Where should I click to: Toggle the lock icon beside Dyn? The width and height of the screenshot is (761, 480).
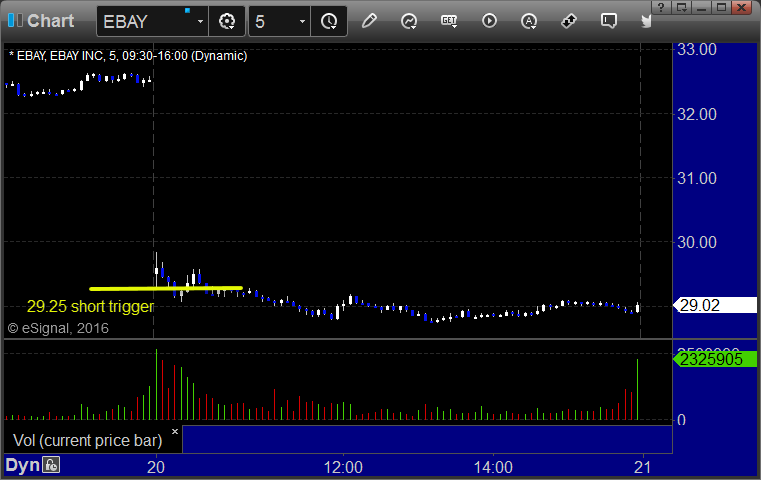coord(51,465)
